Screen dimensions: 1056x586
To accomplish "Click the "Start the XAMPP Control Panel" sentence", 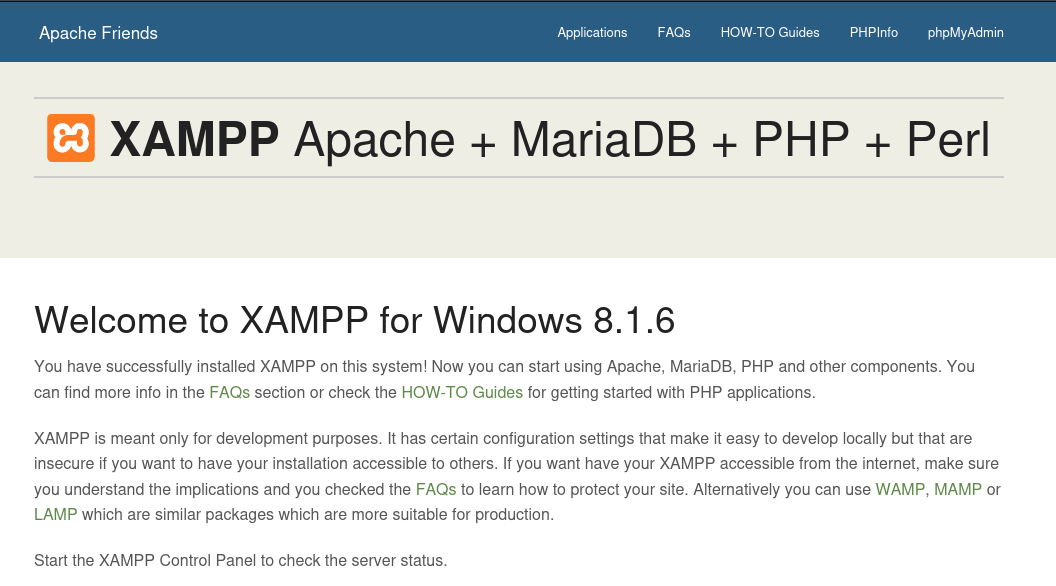I will (x=240, y=560).
